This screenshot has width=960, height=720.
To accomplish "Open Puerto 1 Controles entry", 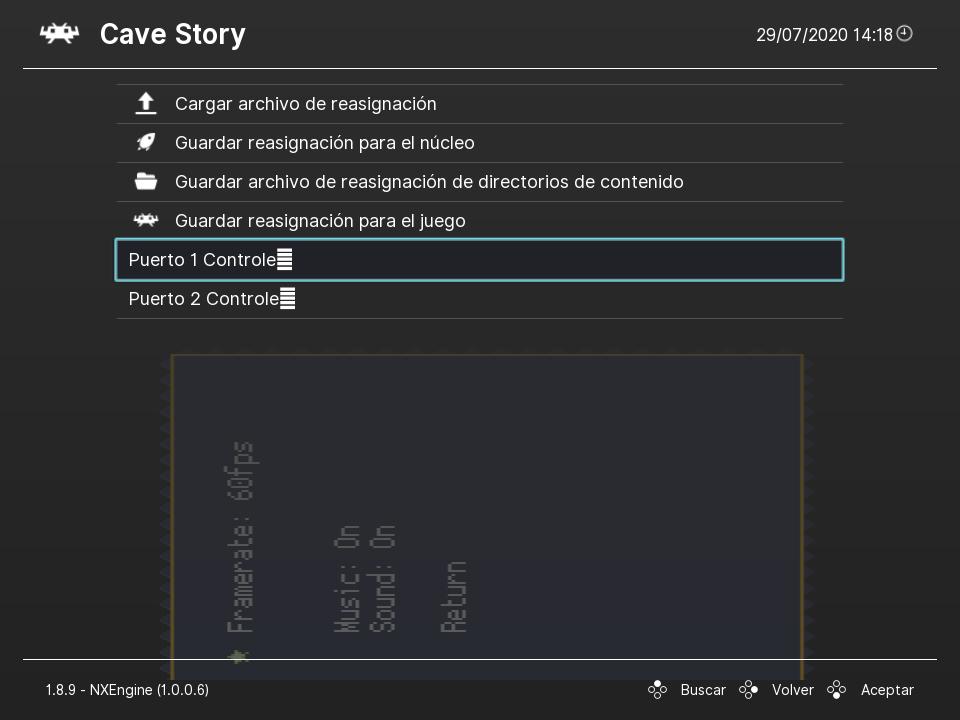I will coord(479,260).
